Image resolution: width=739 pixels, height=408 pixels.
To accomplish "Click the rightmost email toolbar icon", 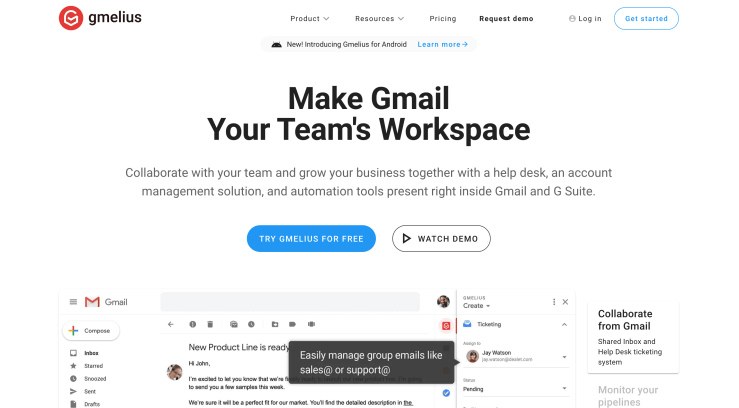I will [311, 324].
